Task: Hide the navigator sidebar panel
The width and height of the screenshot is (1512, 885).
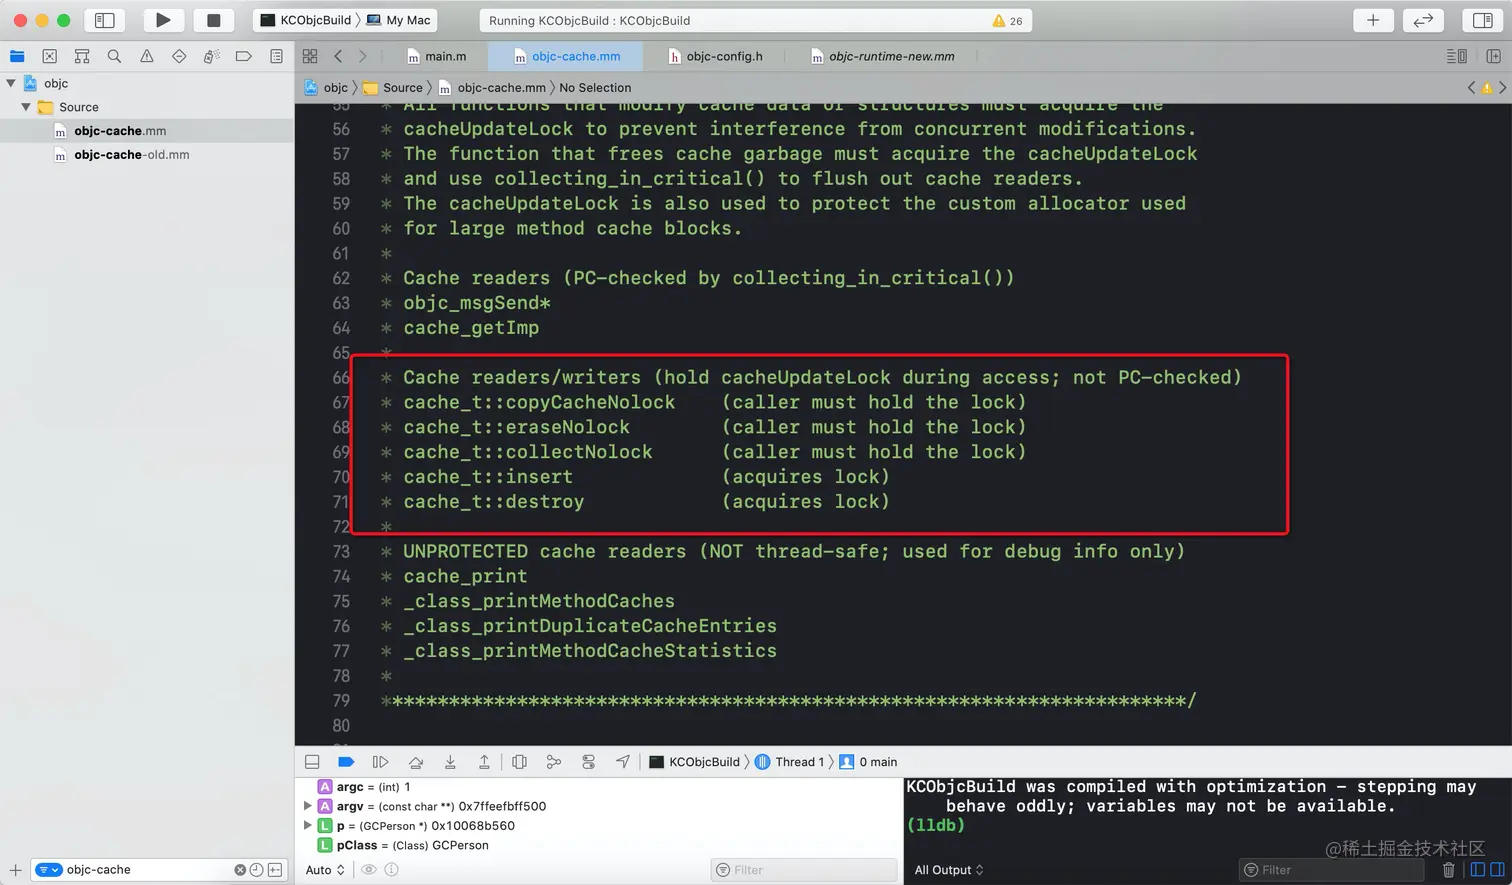Action: [x=104, y=20]
